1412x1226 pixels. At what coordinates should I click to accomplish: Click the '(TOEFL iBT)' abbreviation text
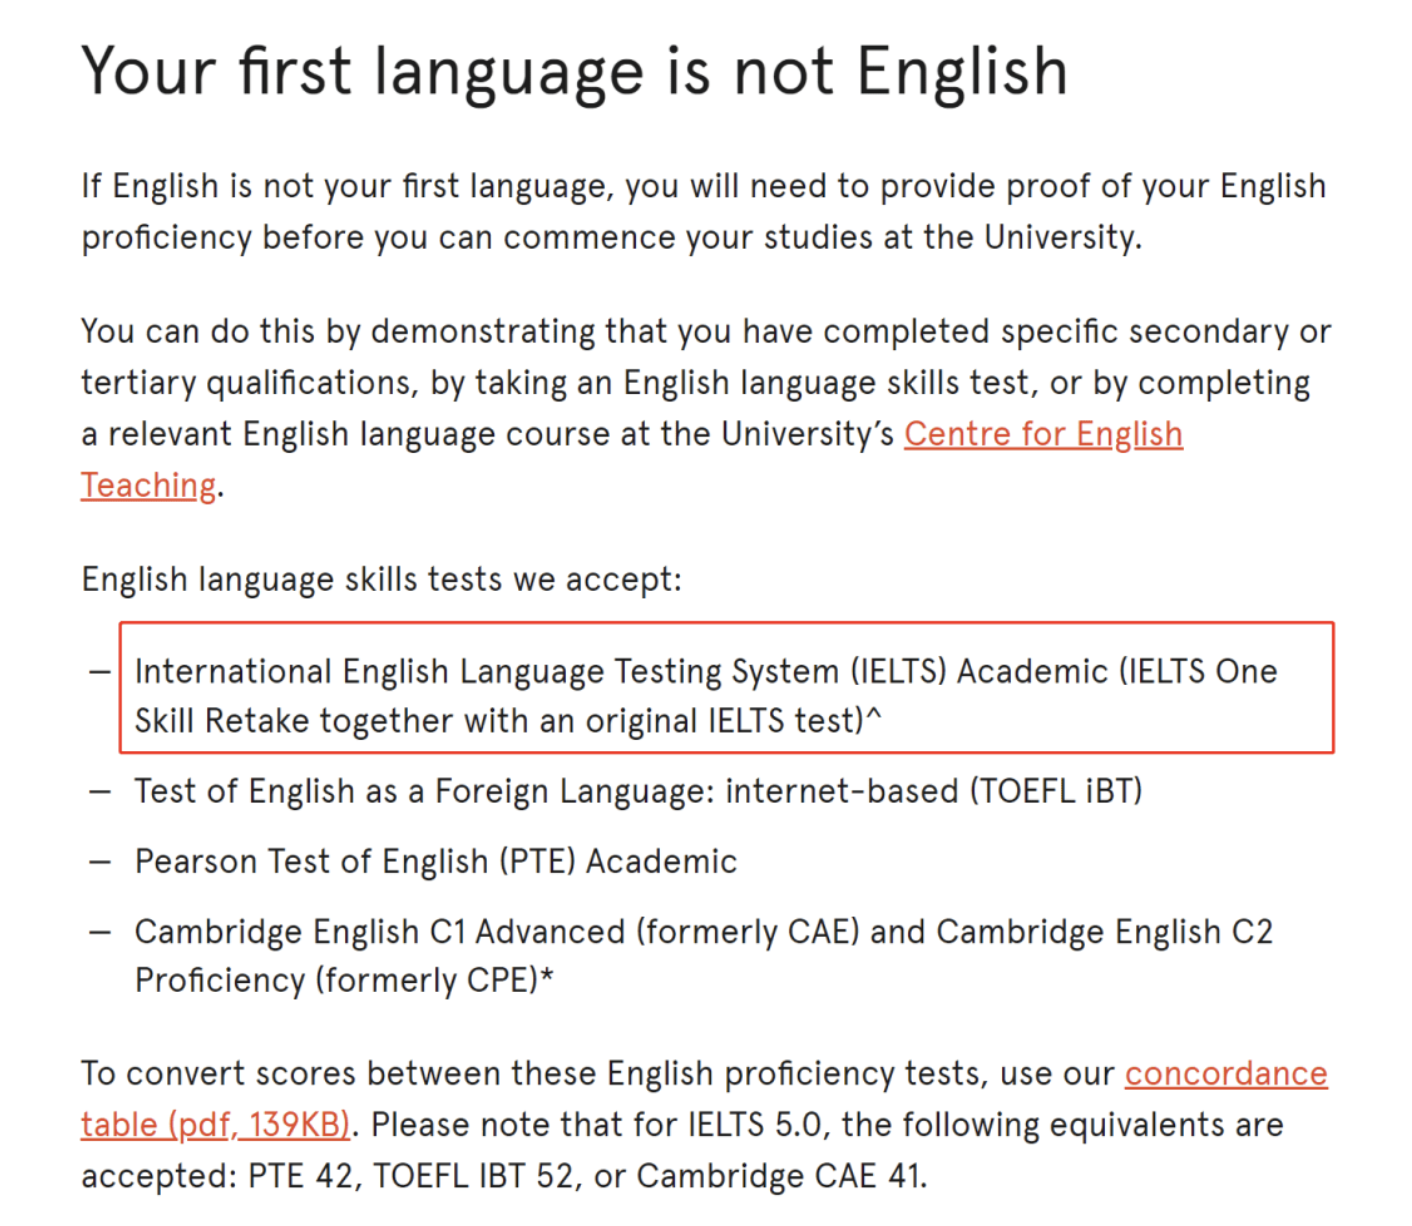point(1056,791)
